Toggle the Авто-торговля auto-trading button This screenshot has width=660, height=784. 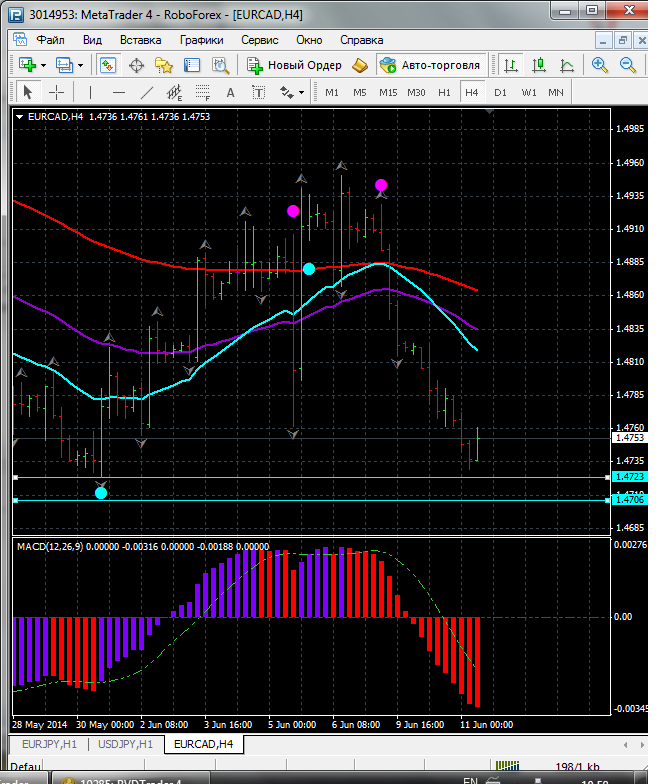(430, 65)
